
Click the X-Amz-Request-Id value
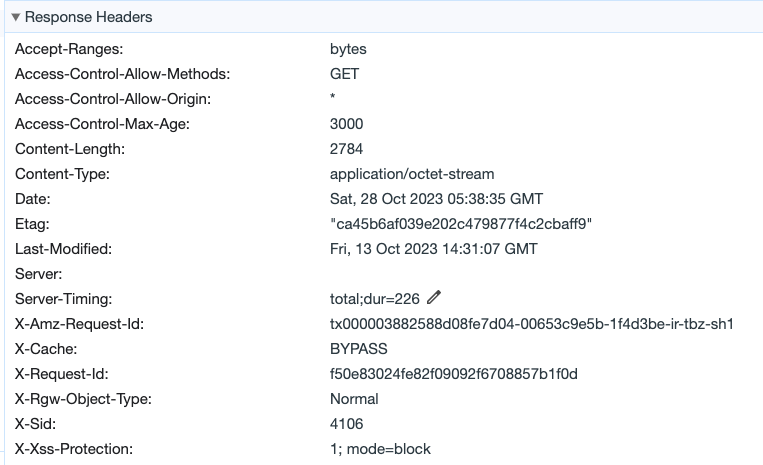click(x=532, y=324)
